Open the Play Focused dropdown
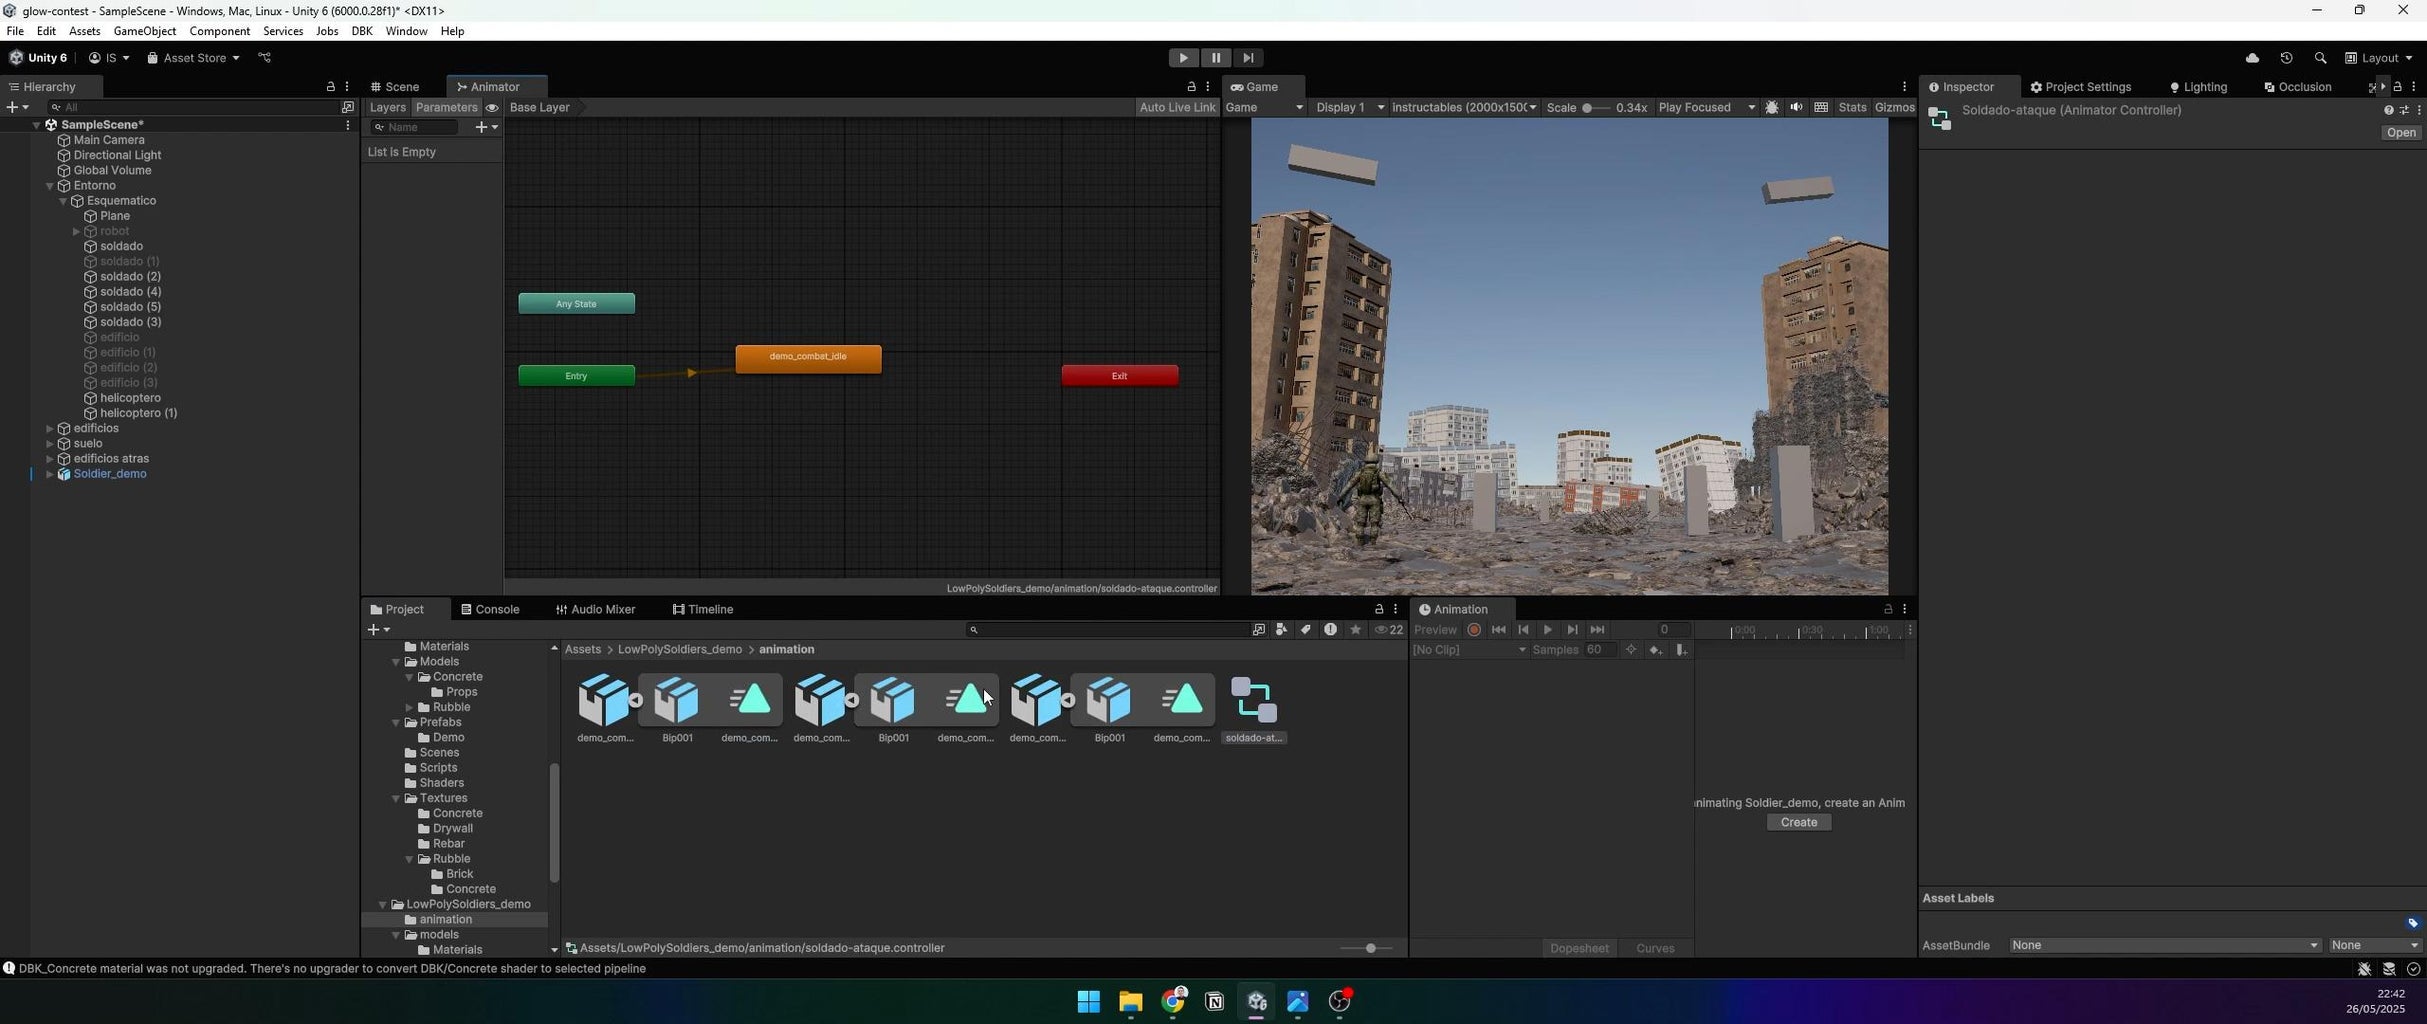This screenshot has width=2427, height=1024. click(x=1706, y=107)
